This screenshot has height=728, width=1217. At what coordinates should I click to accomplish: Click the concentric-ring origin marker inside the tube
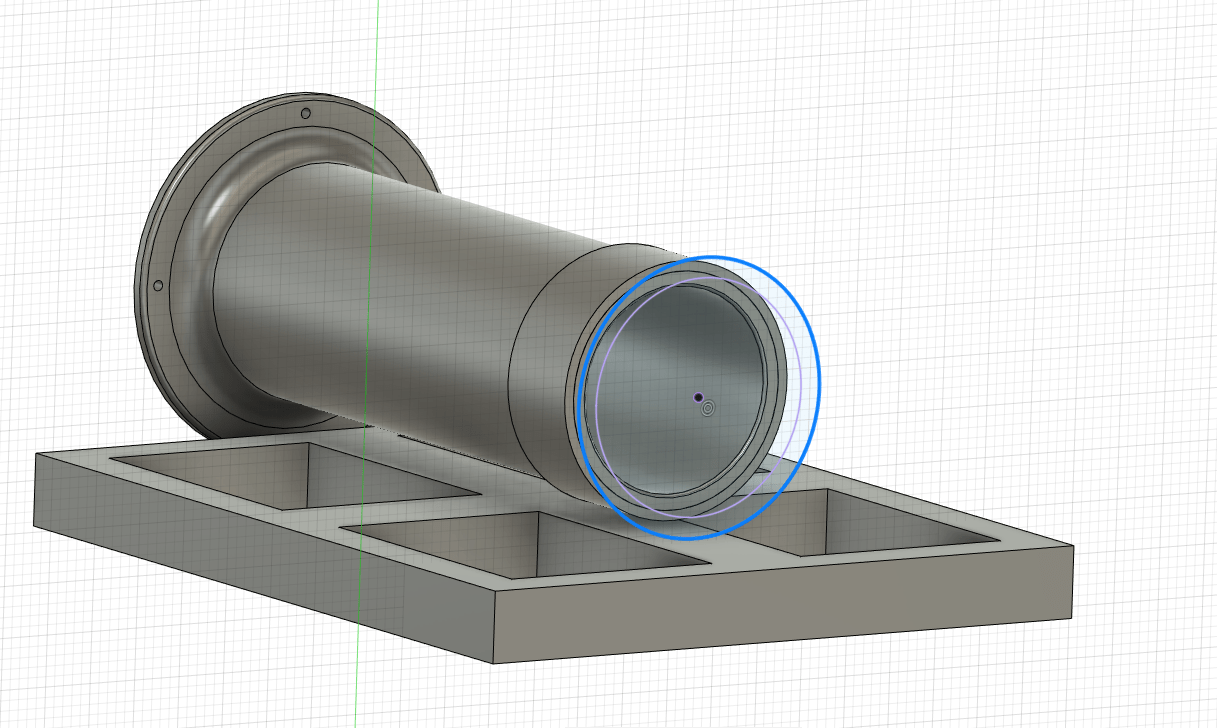[708, 408]
